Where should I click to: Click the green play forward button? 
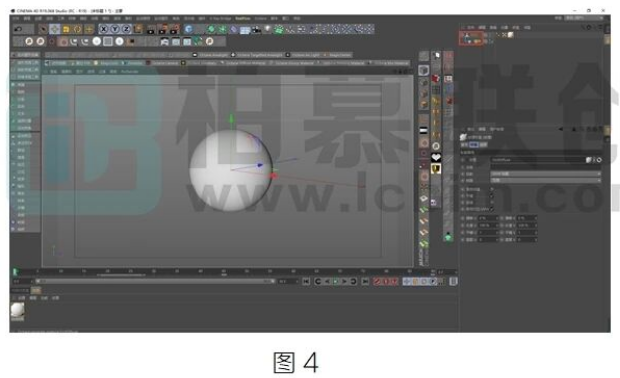click(x=336, y=282)
